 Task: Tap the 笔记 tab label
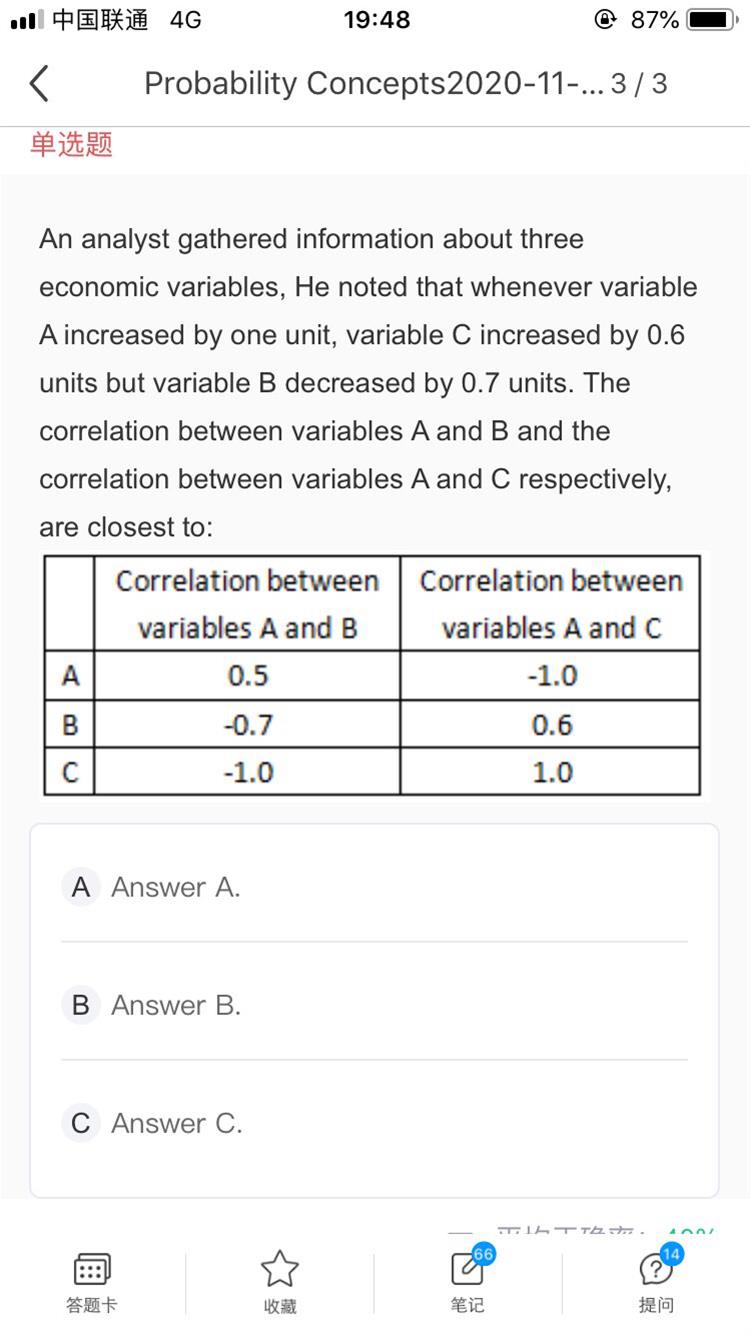(x=467, y=1305)
